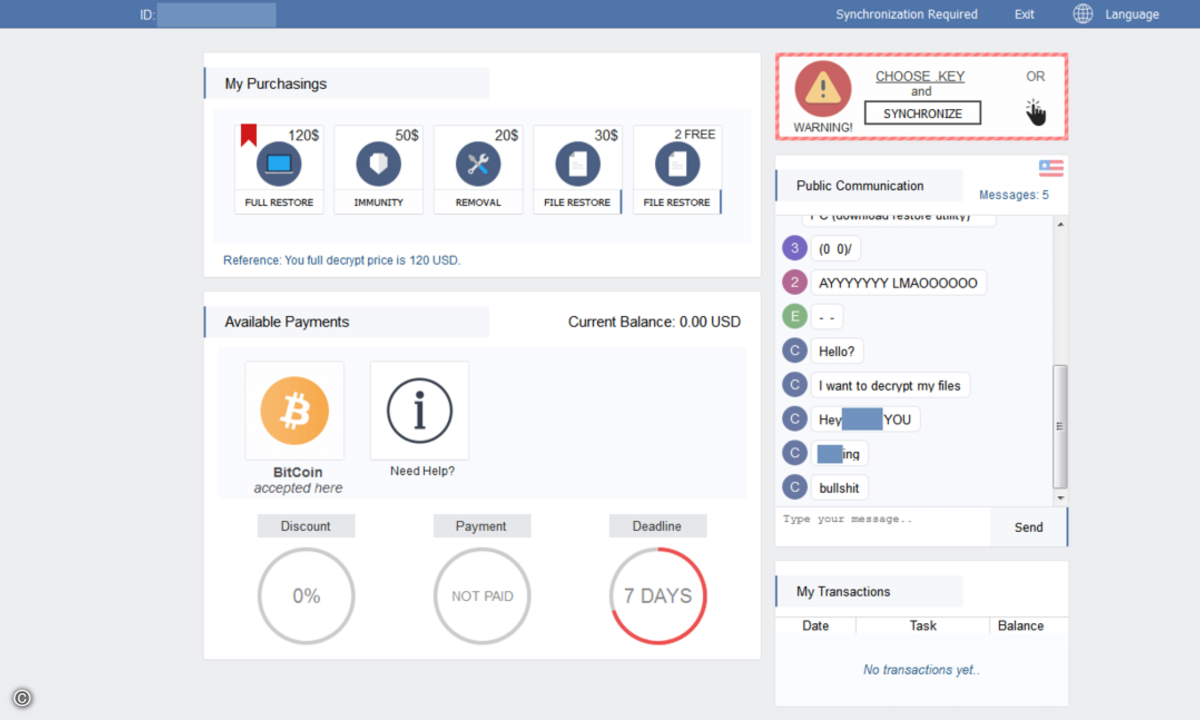Click the pointing hand cursor icon
This screenshot has height=720, width=1200.
tap(1035, 112)
